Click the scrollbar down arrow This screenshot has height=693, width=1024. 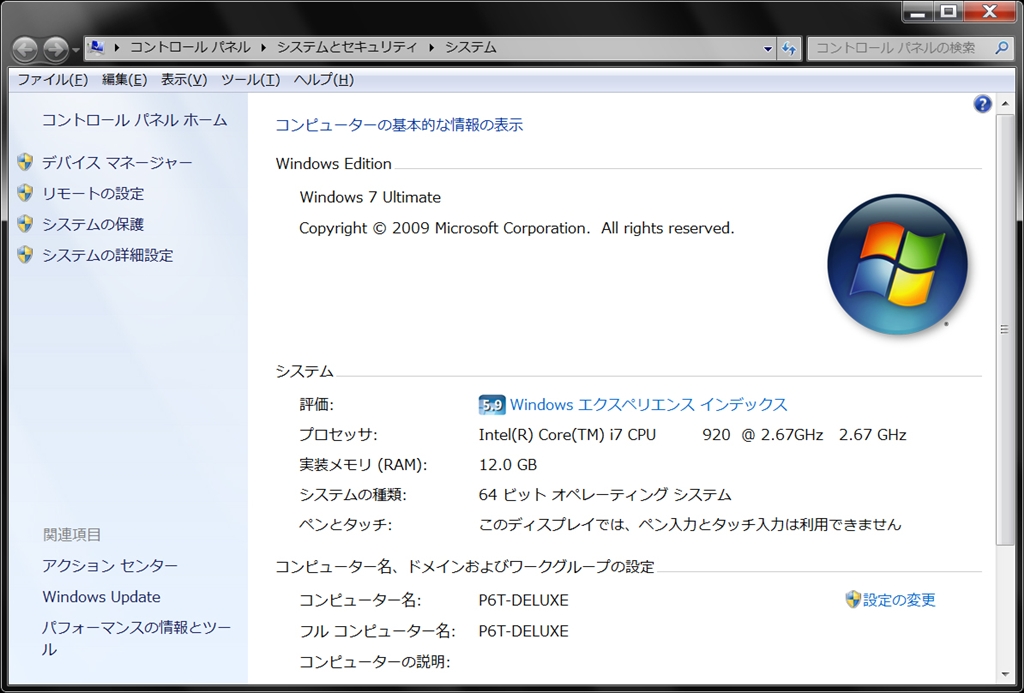click(1004, 674)
